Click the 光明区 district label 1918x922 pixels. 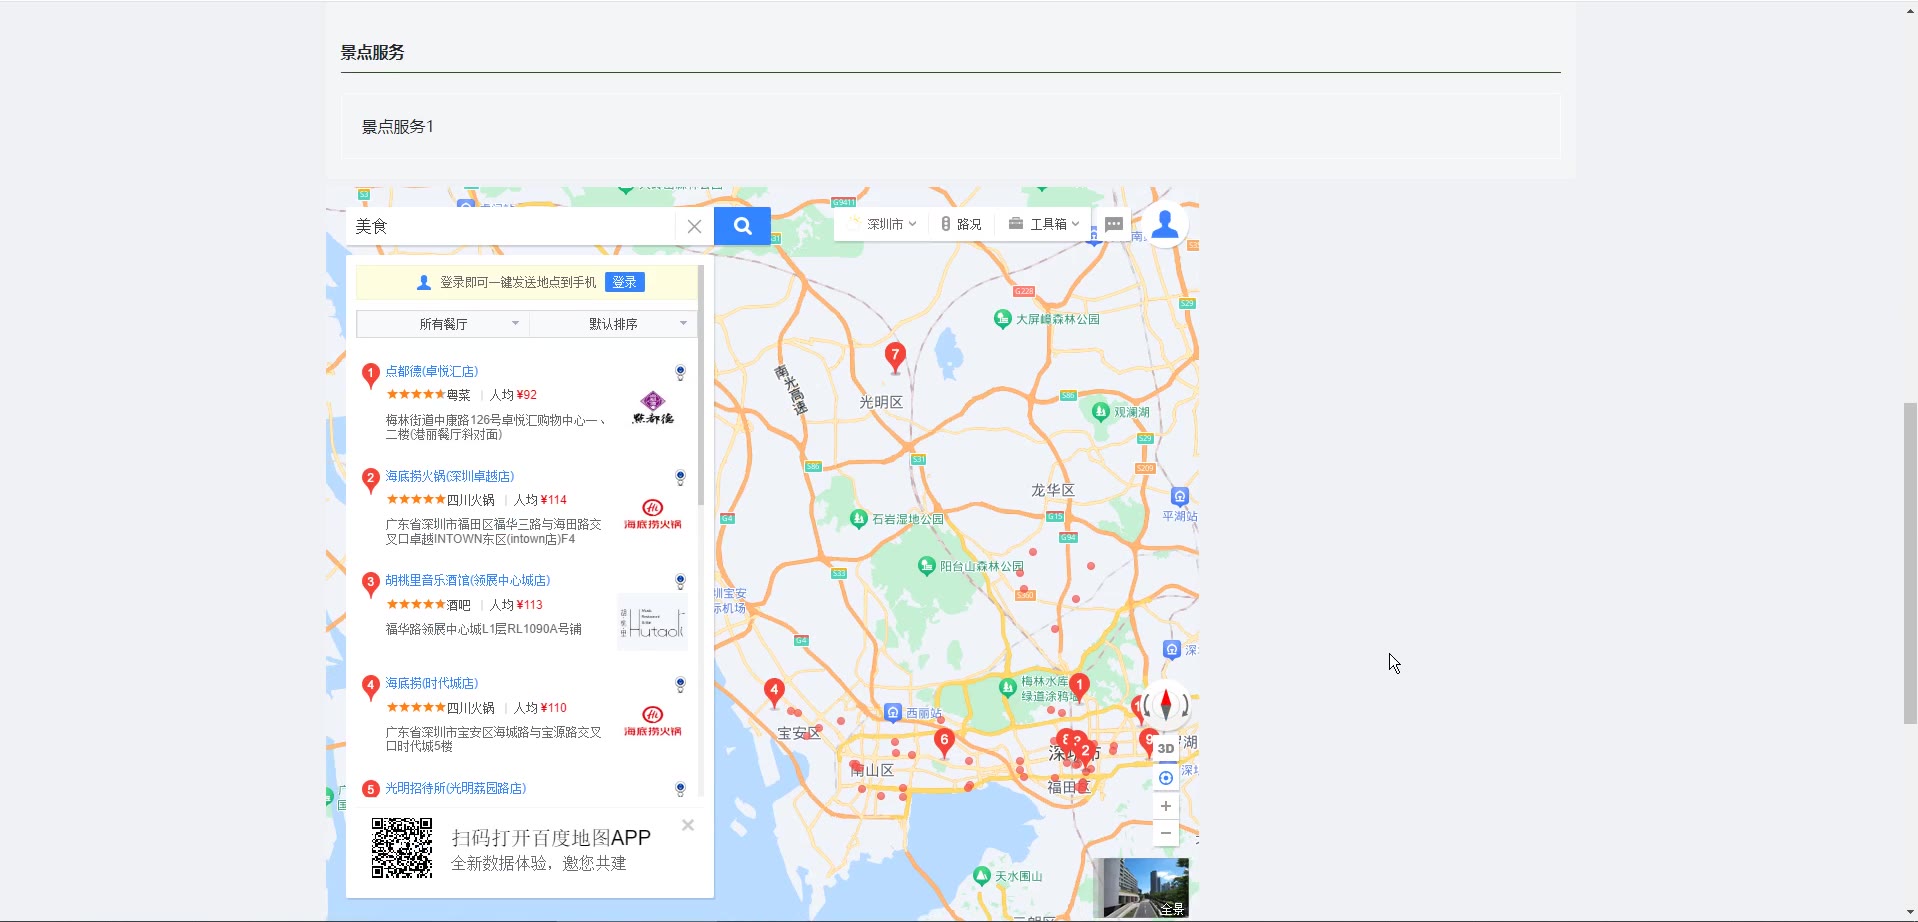(x=881, y=402)
